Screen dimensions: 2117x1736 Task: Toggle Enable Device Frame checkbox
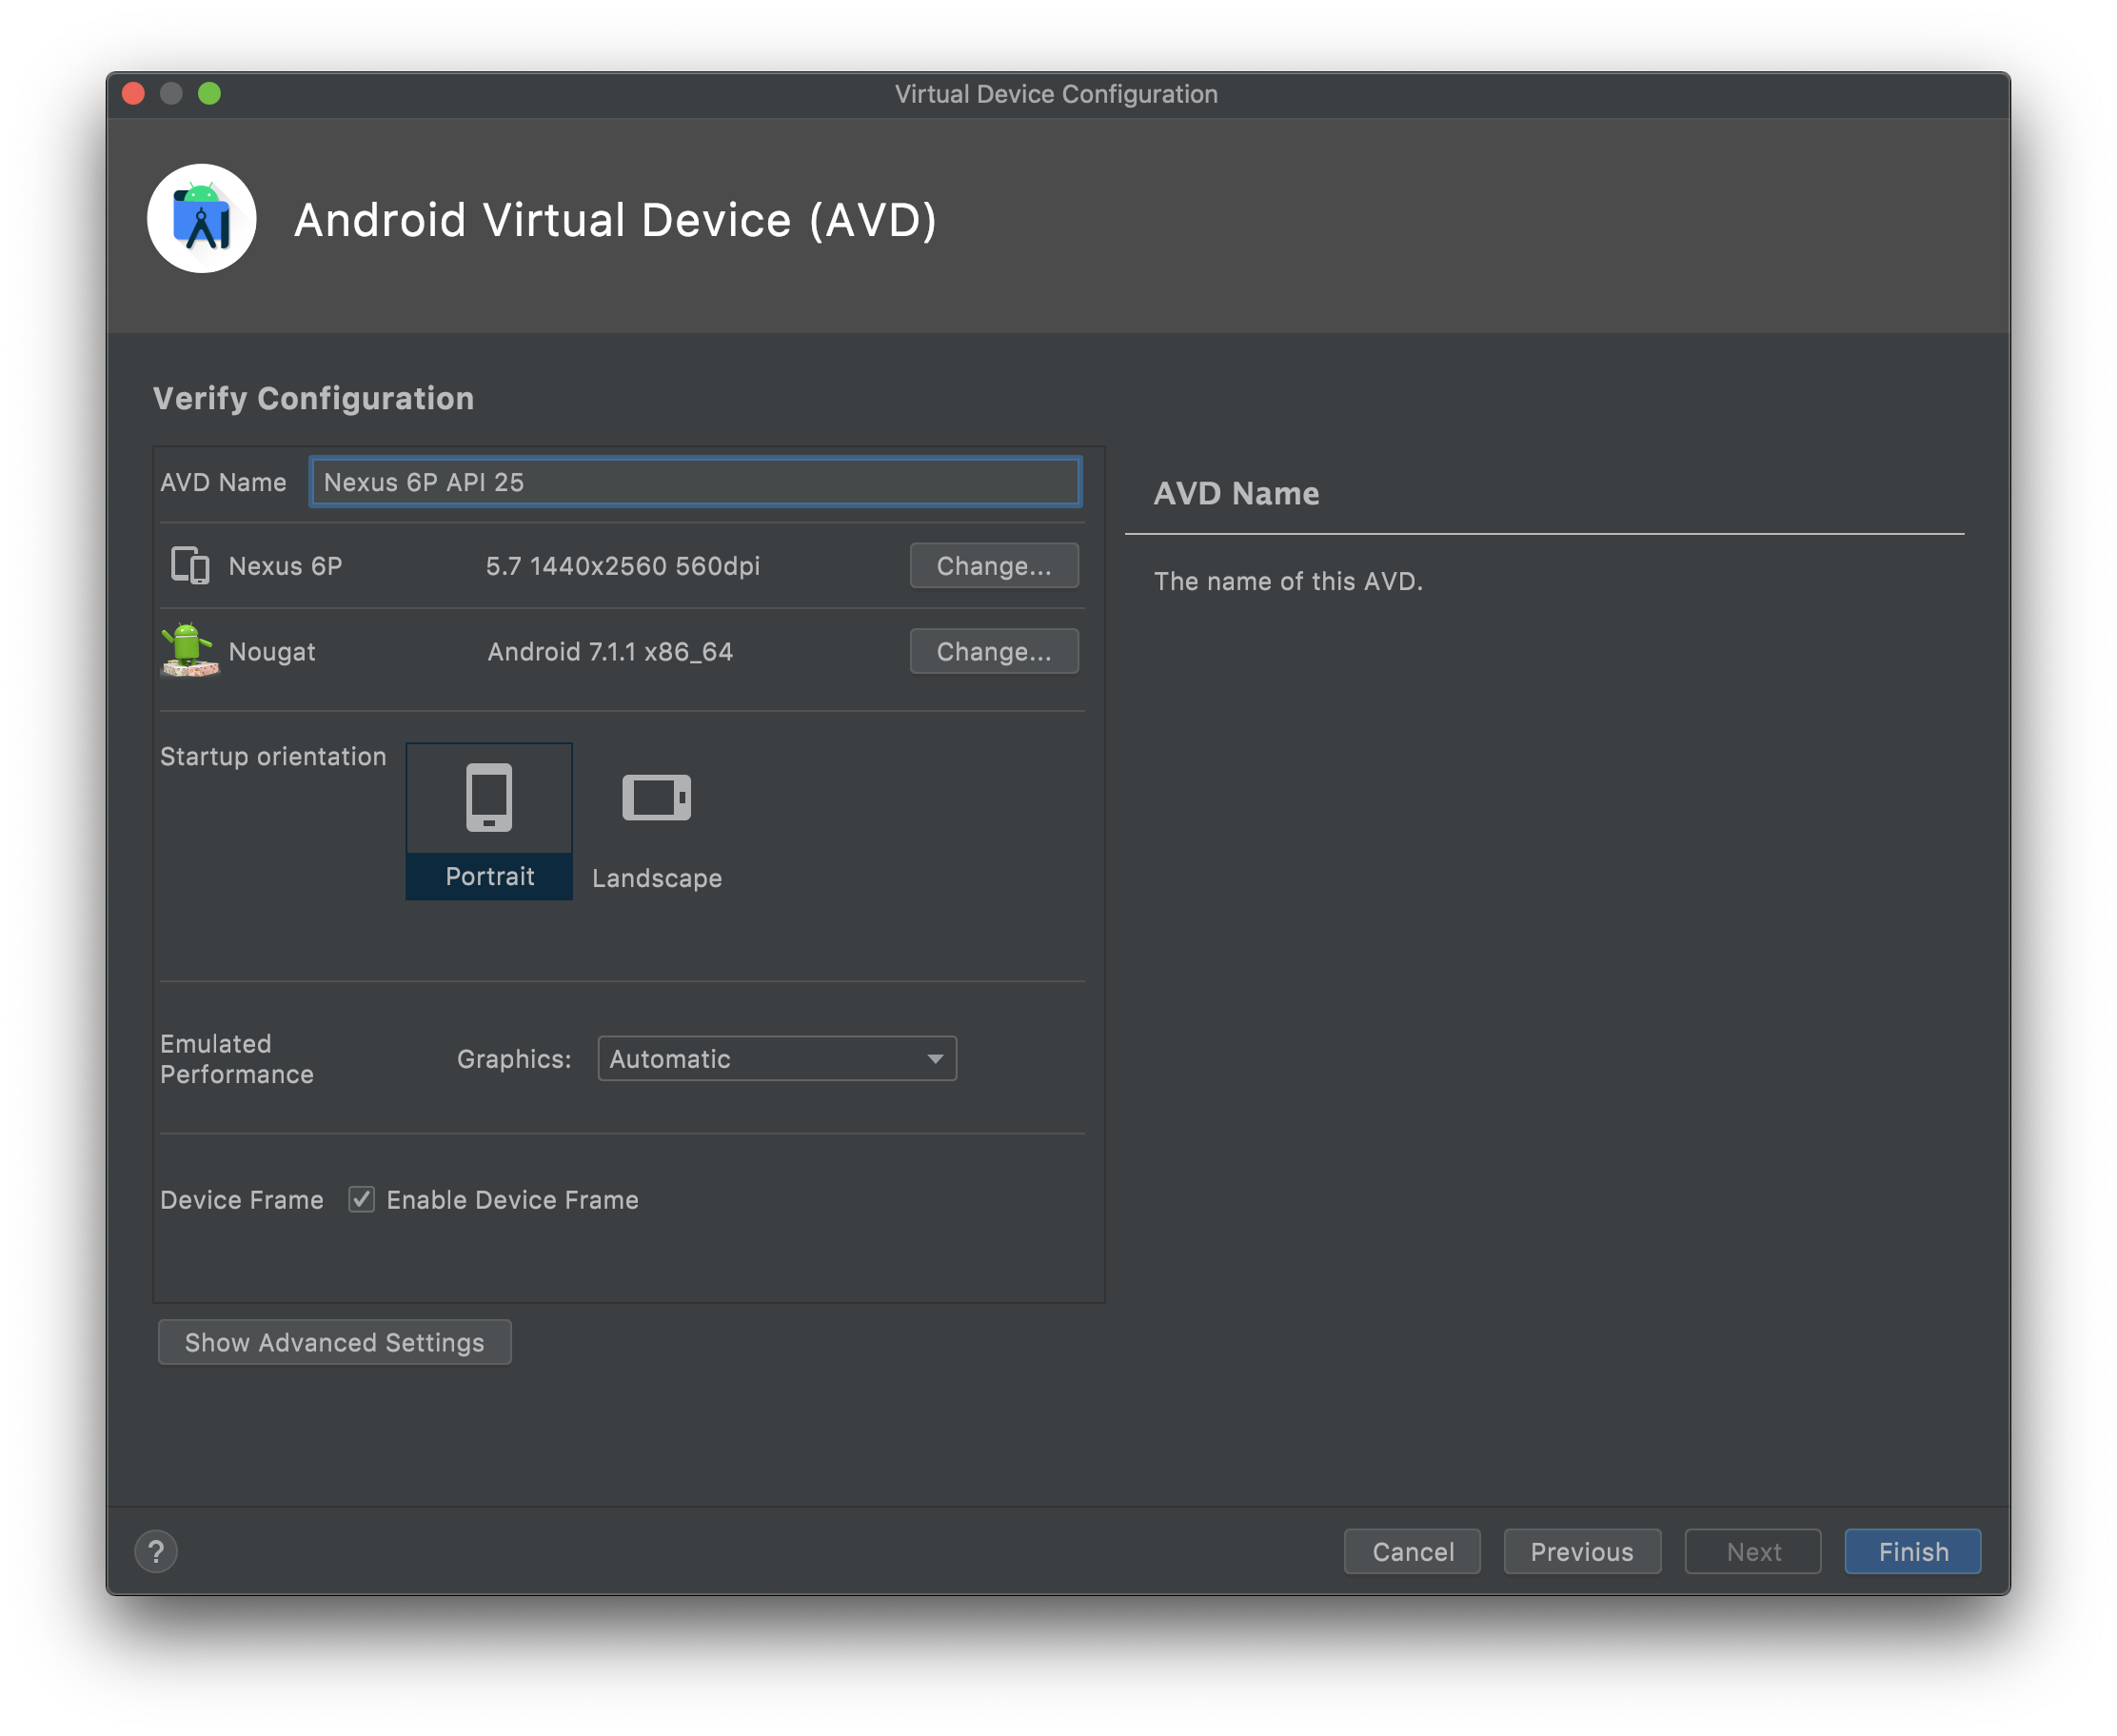point(361,1199)
